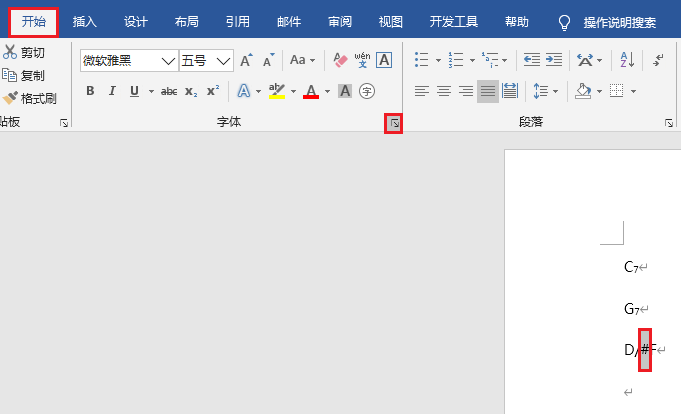Click the 操作说明搜索 search box

(619, 23)
